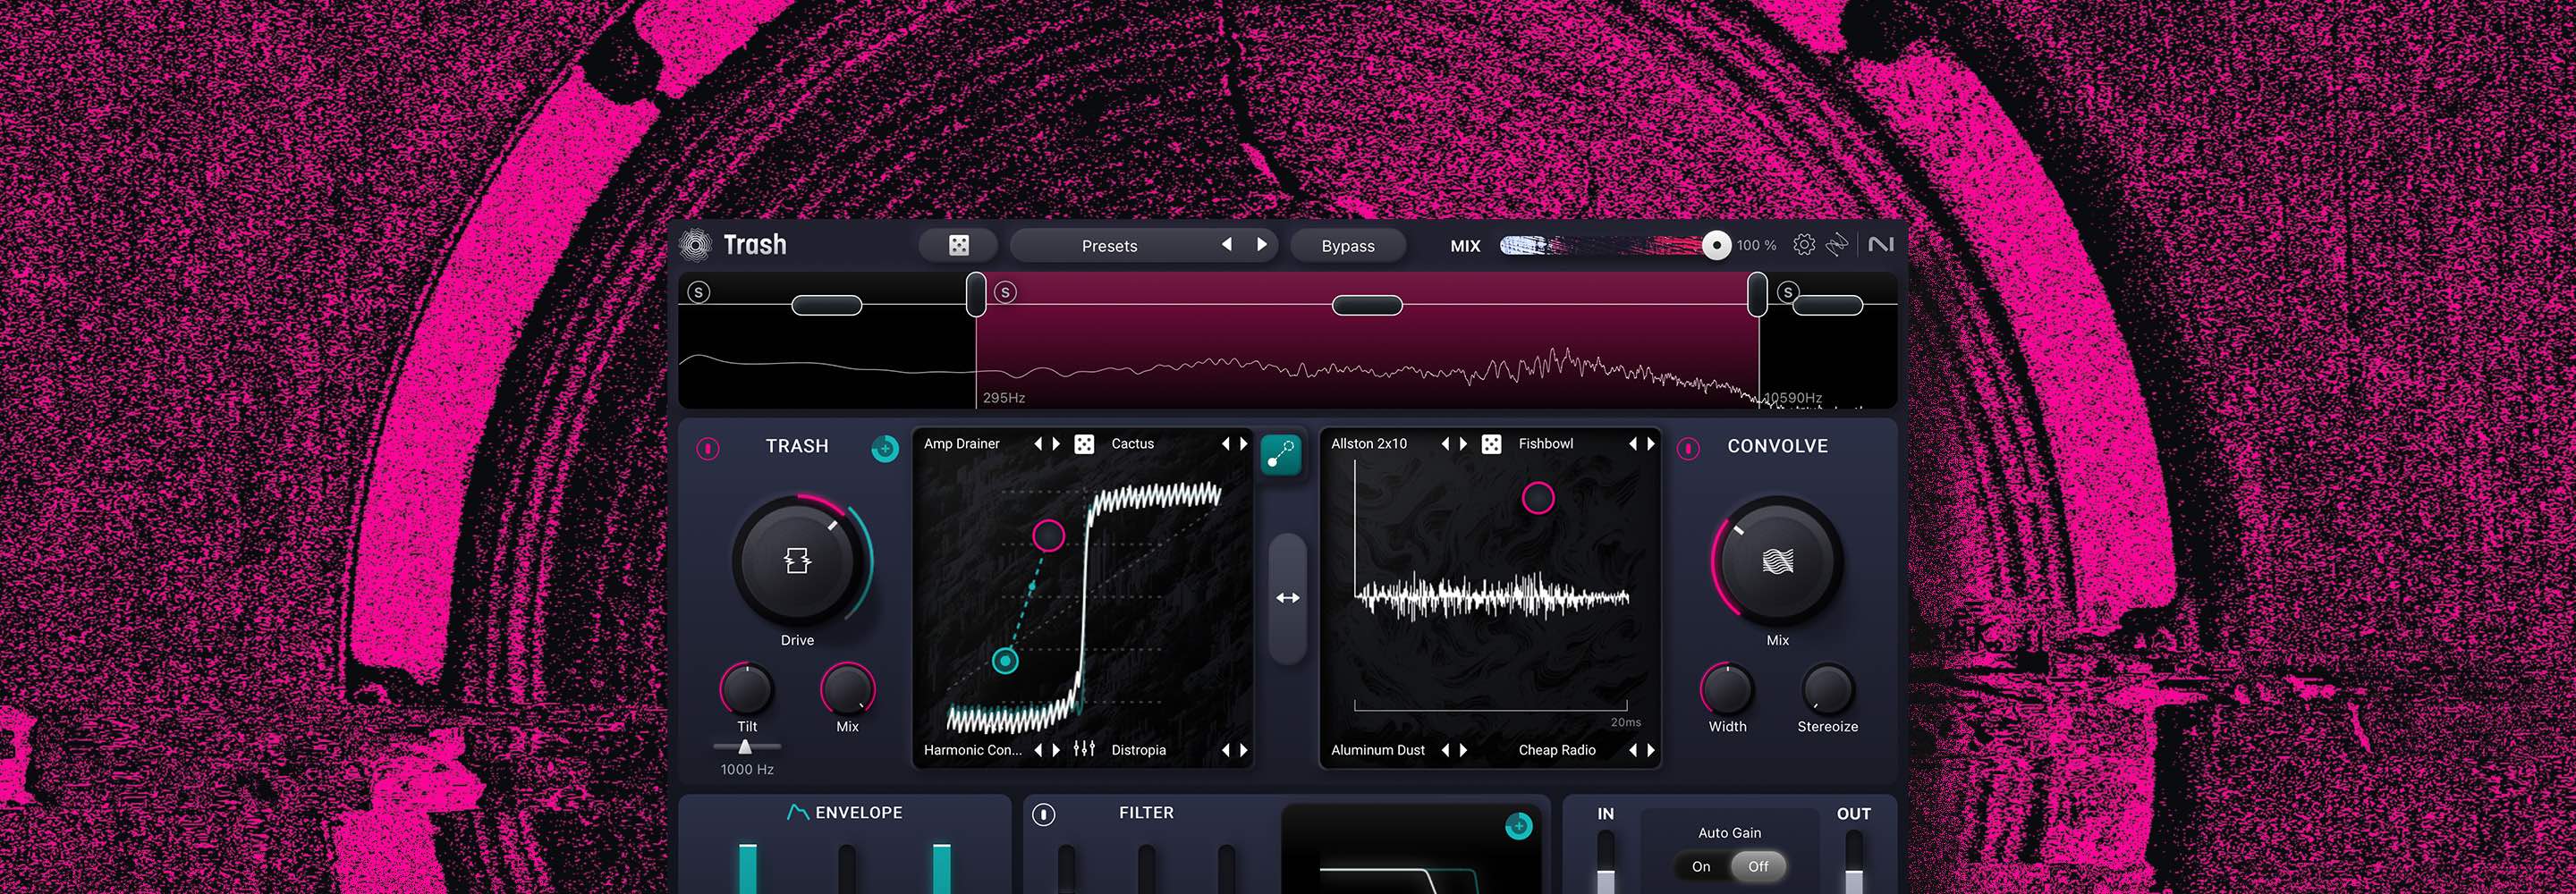Select next Amp Drainer distortion type
The image size is (2576, 894).
1056,443
